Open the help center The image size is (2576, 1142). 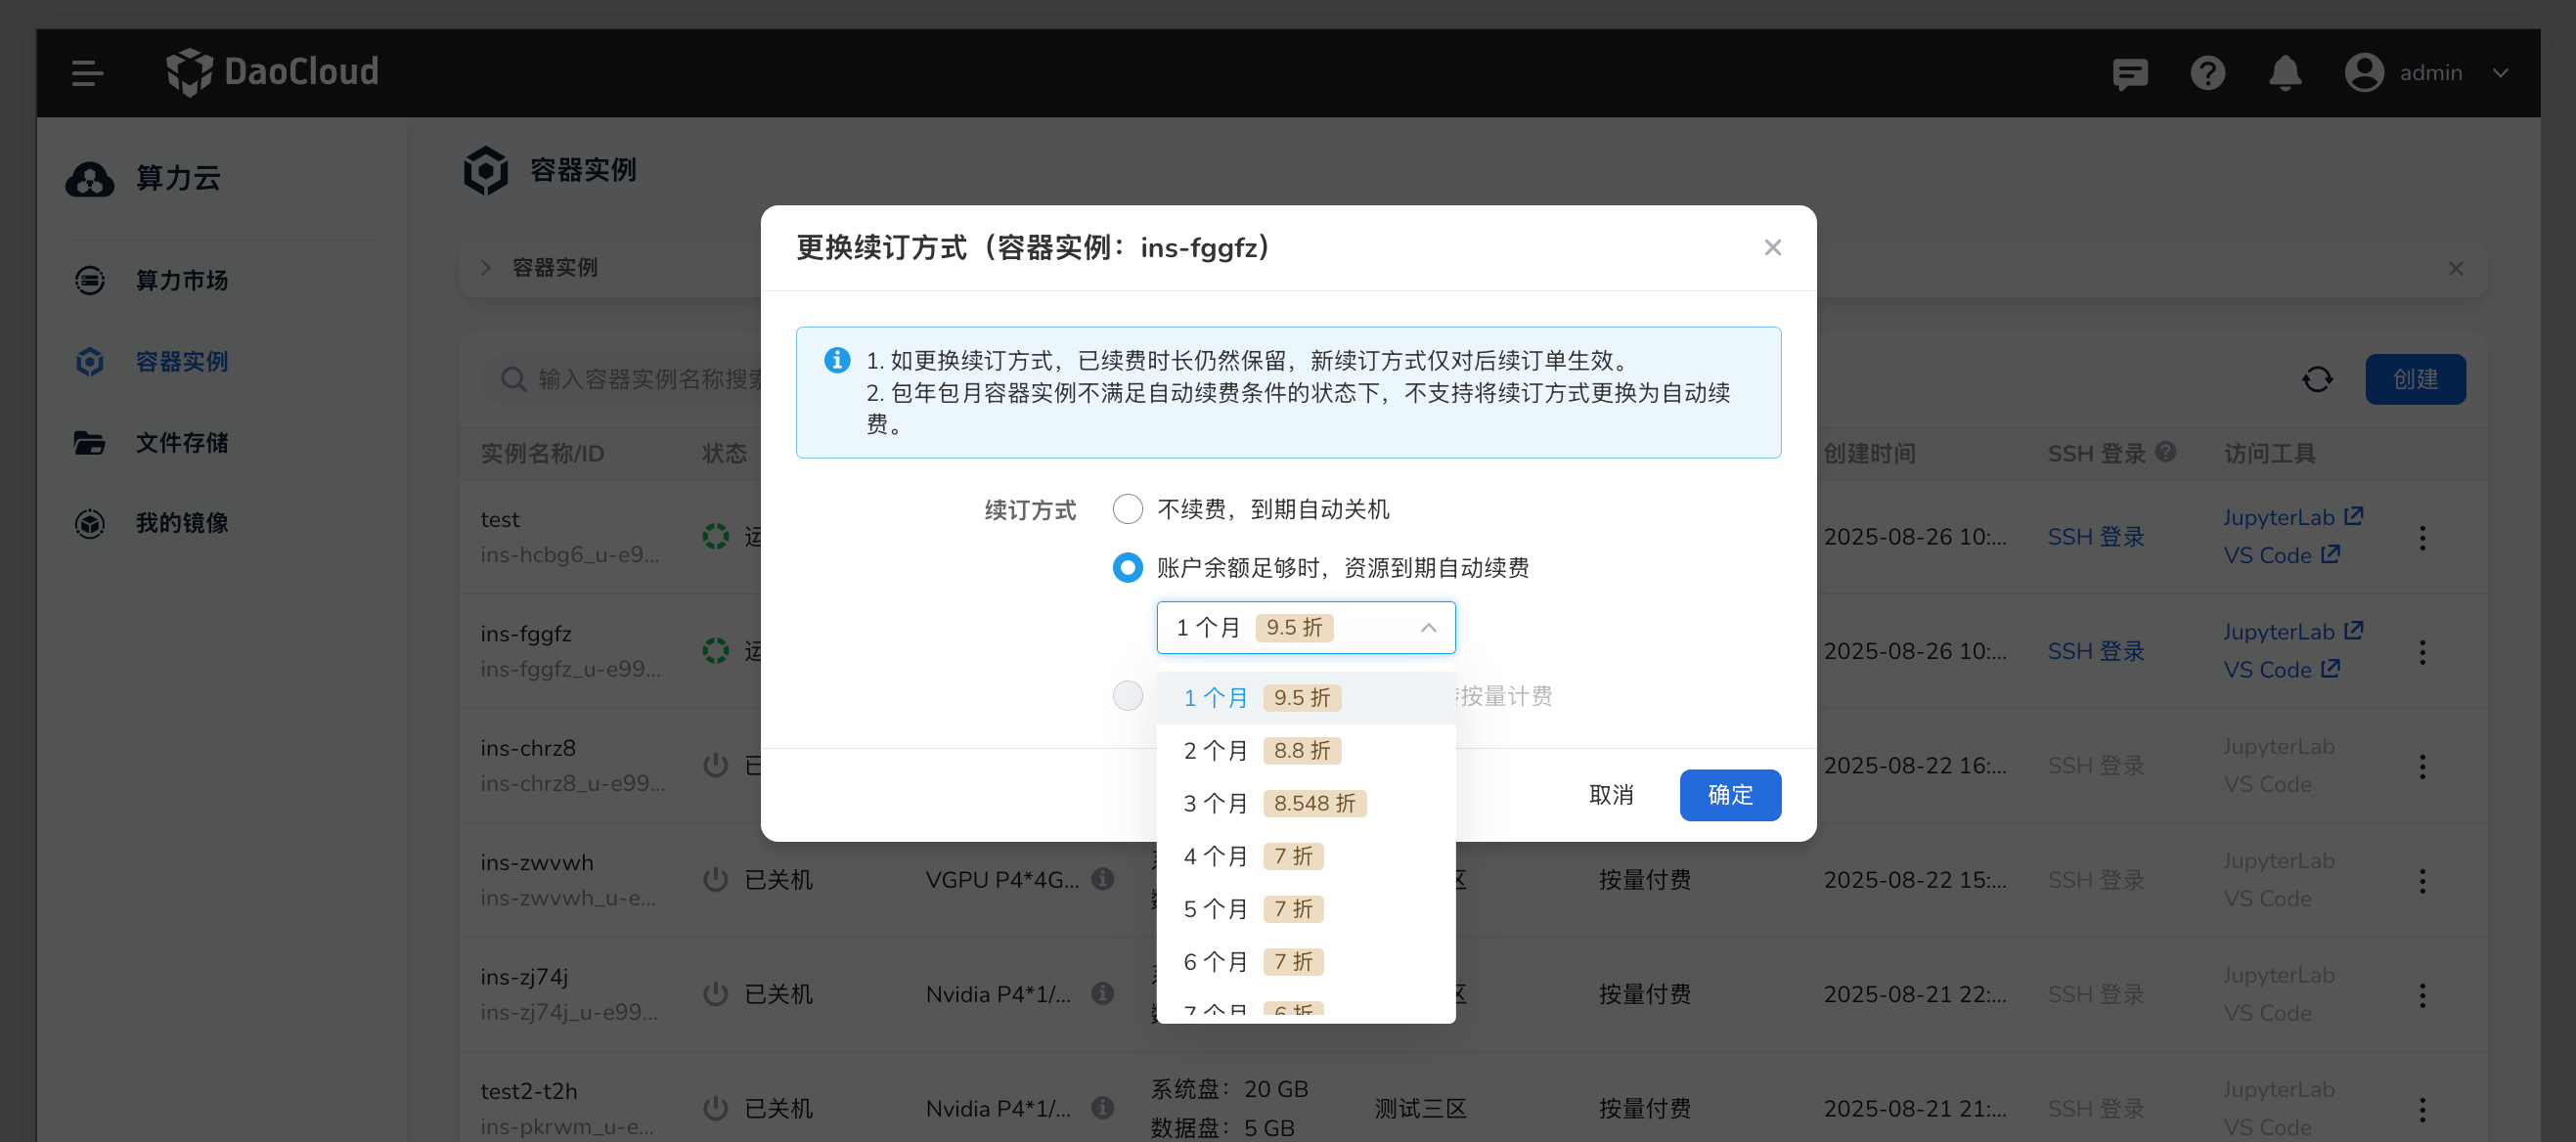click(x=2208, y=73)
